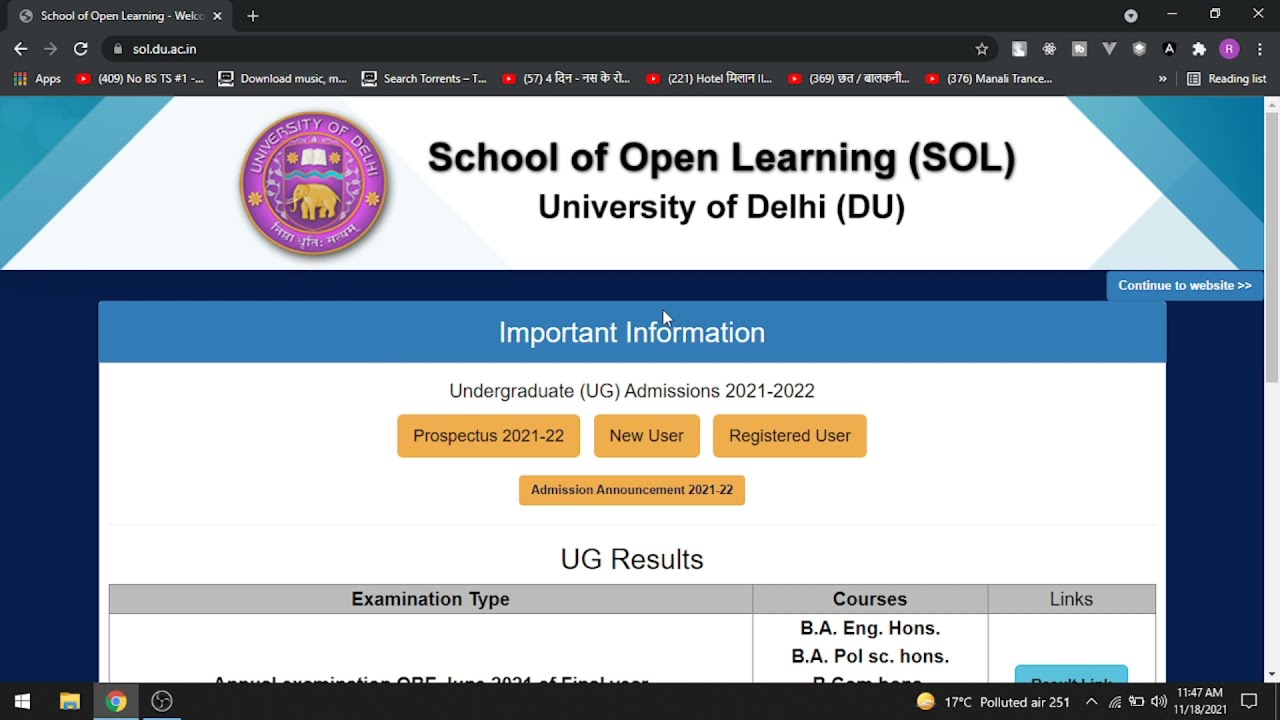Switch to Chrome on the taskbar
The width and height of the screenshot is (1280, 720).
click(x=116, y=701)
